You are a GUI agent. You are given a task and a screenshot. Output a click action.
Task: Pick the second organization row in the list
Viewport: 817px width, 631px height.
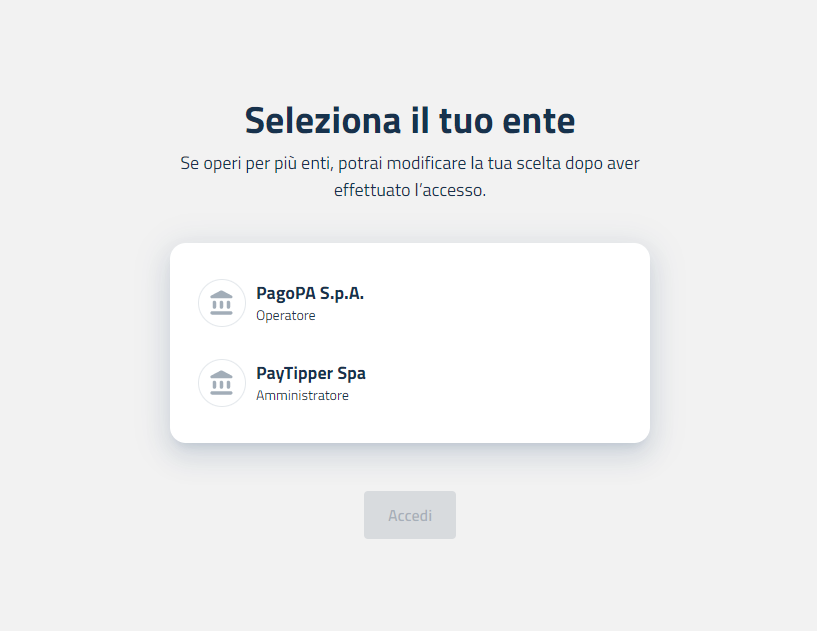(x=410, y=383)
